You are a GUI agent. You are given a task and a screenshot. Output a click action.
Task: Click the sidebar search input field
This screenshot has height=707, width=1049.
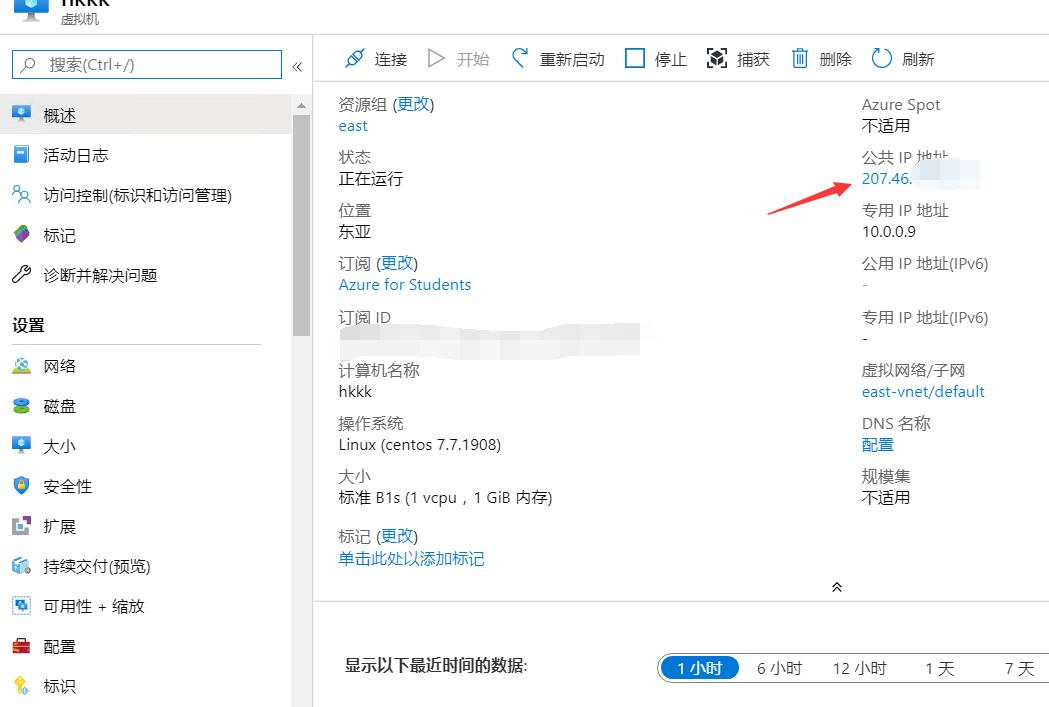click(x=147, y=65)
